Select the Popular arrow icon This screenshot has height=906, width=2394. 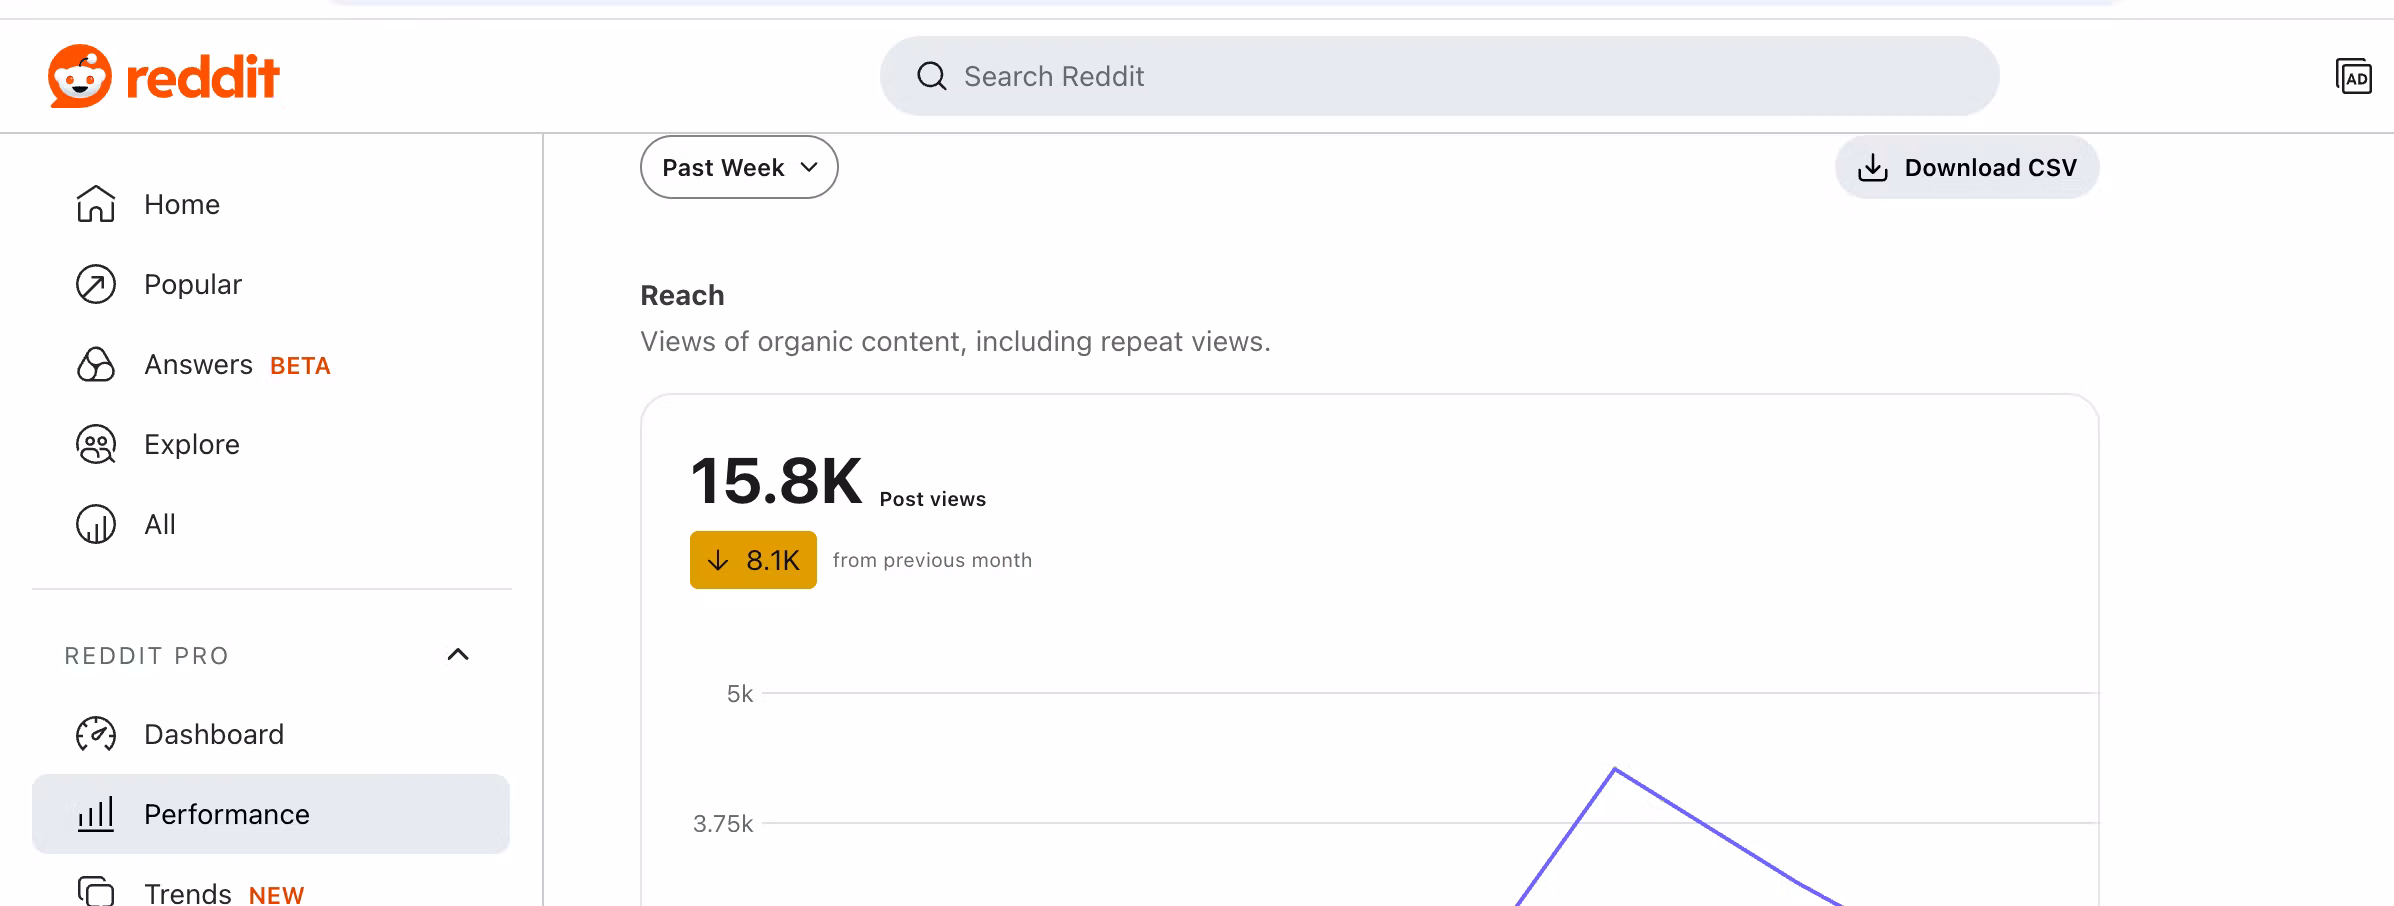click(96, 284)
